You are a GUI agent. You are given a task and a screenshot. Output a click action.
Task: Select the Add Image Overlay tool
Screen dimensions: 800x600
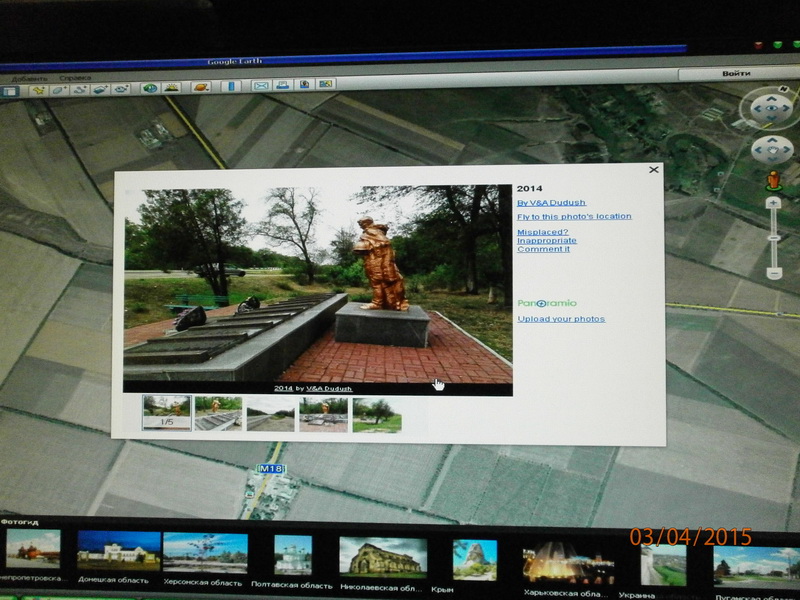pyautogui.click(x=101, y=89)
